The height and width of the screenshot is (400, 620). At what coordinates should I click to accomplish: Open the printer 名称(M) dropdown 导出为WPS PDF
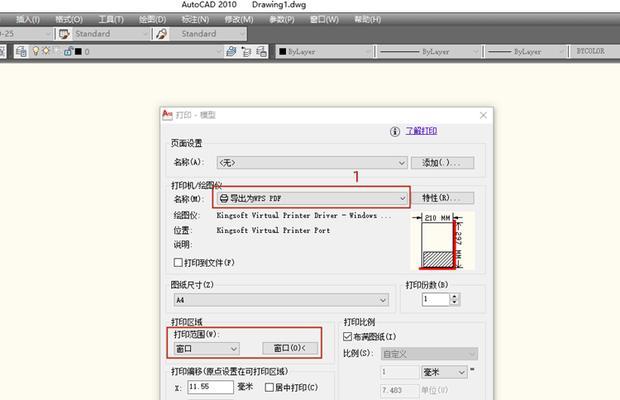[312, 198]
